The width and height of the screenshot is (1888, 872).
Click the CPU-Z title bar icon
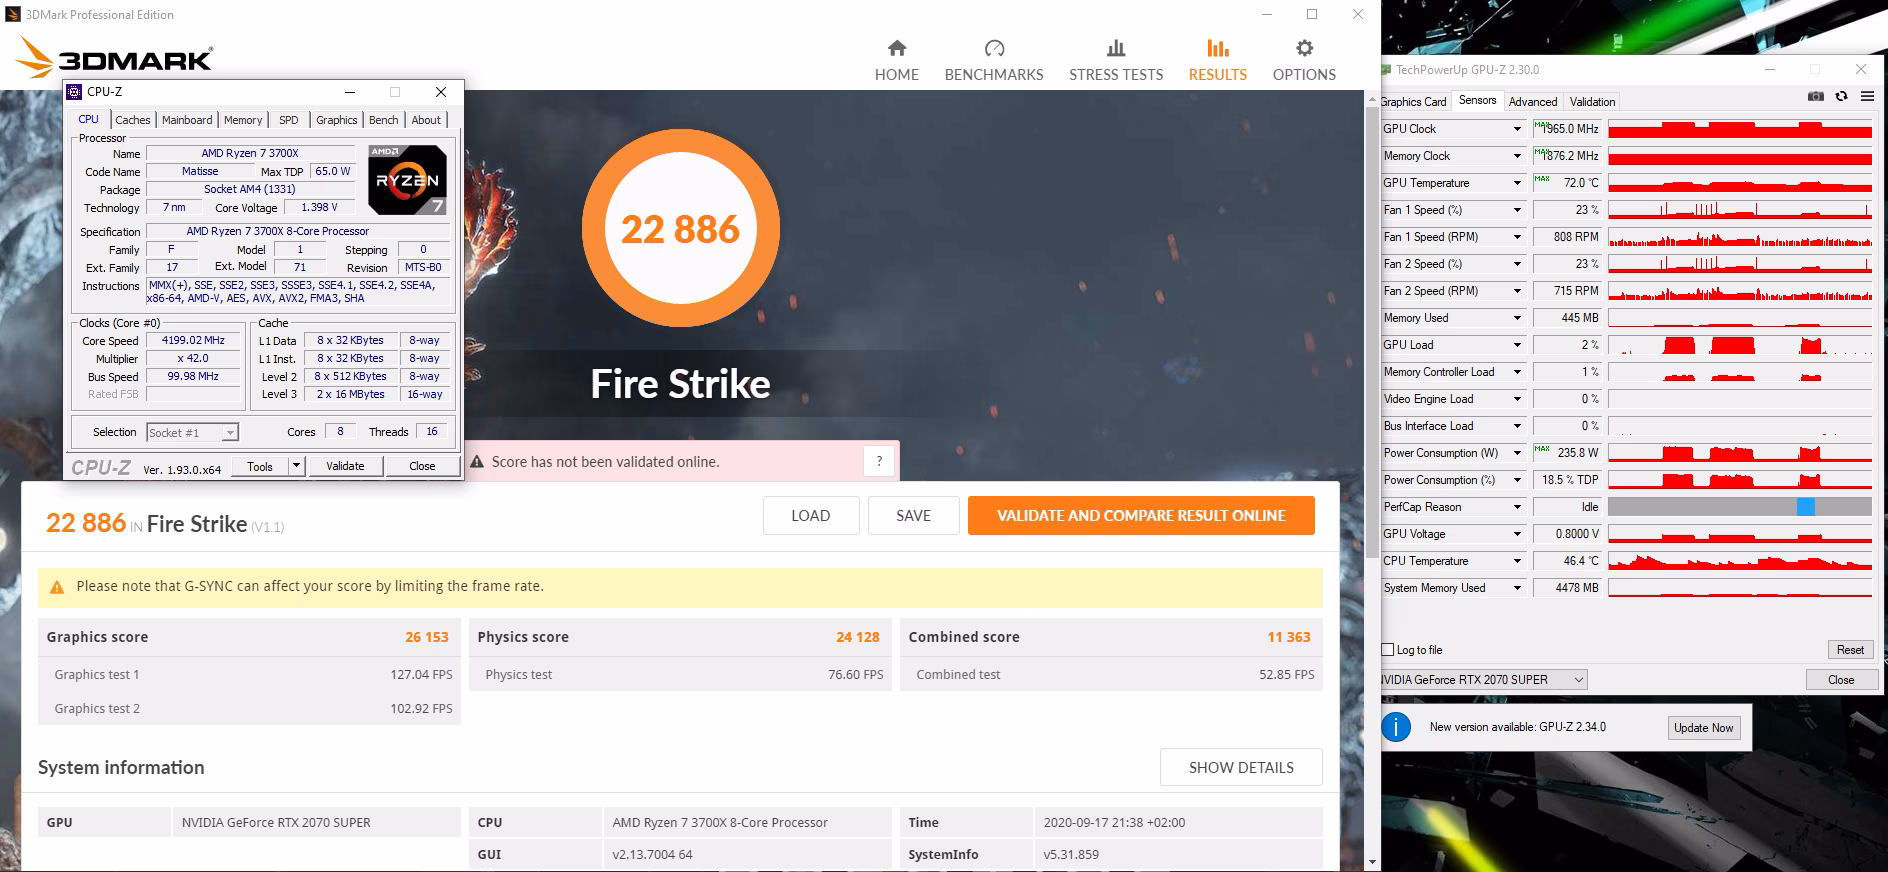coord(74,92)
